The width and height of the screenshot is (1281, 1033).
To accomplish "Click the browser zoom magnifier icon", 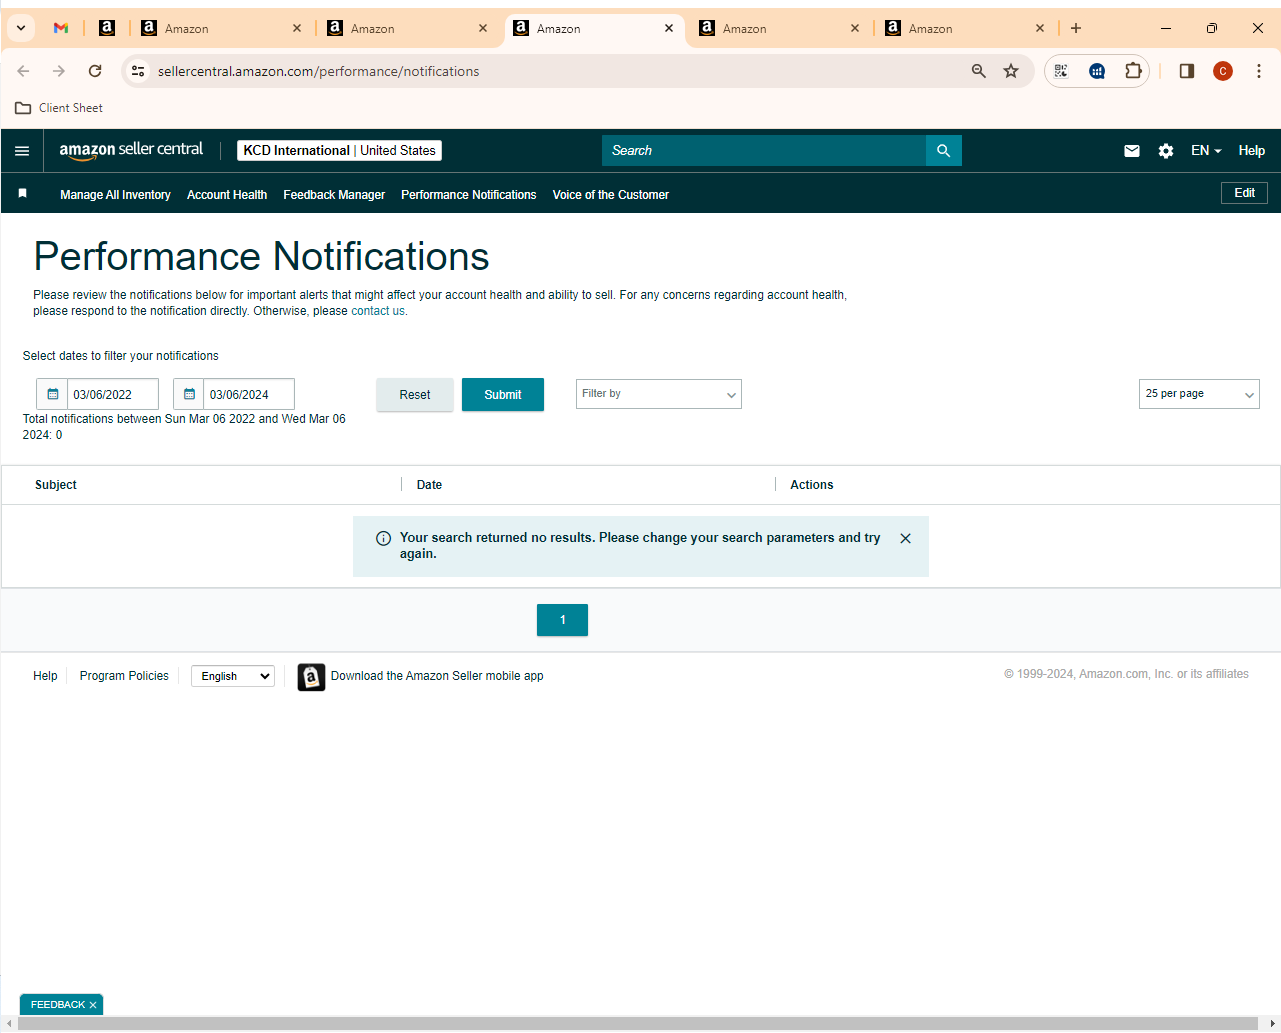I will click(x=979, y=71).
